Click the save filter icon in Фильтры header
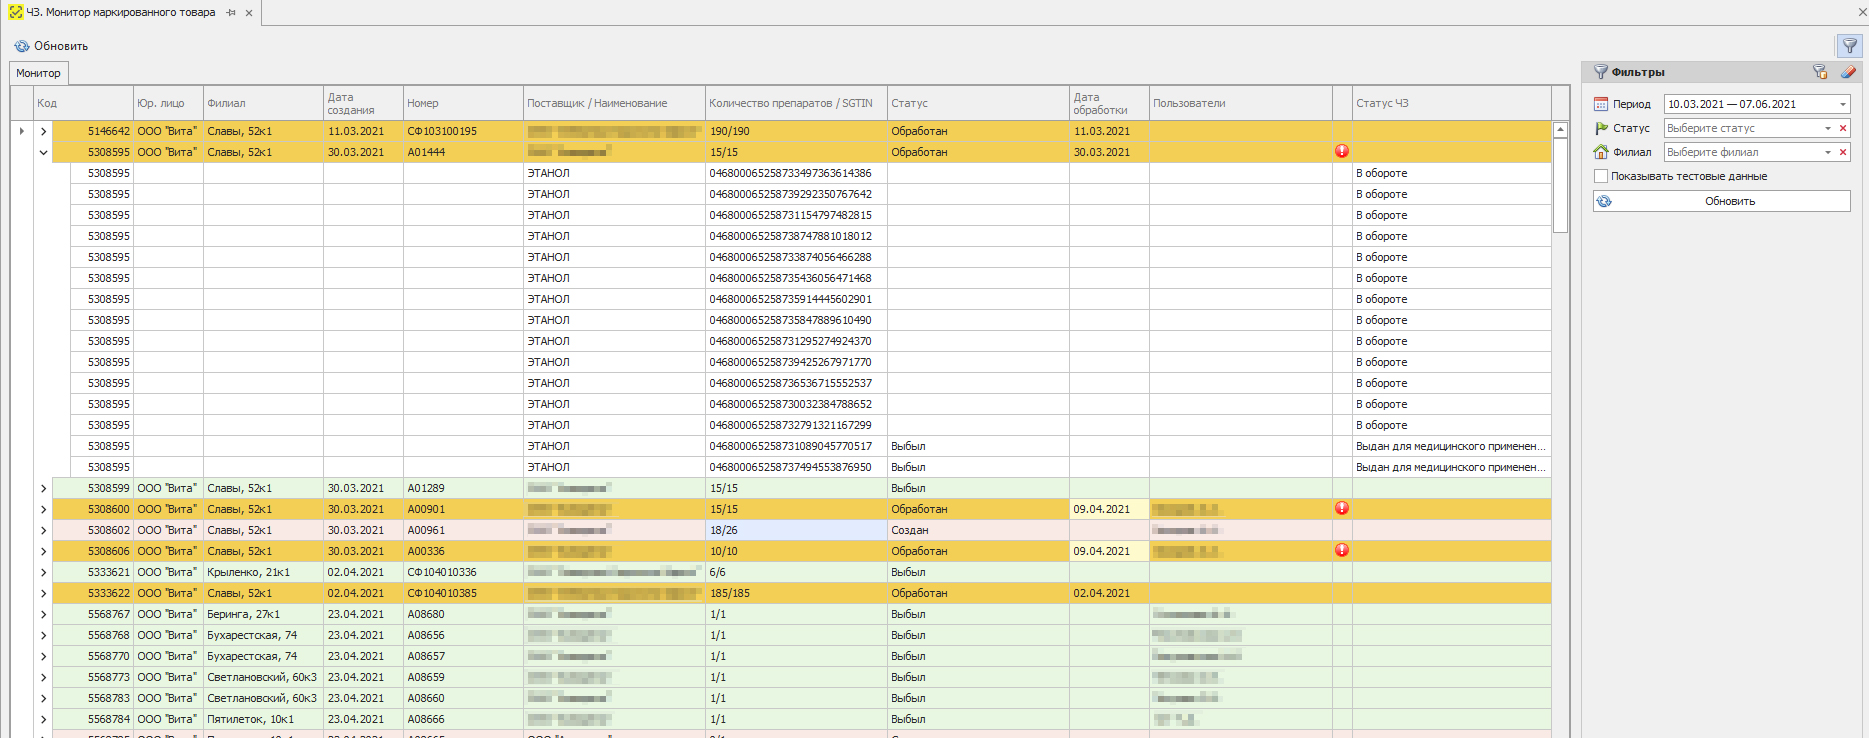This screenshot has width=1869, height=738. (1820, 72)
